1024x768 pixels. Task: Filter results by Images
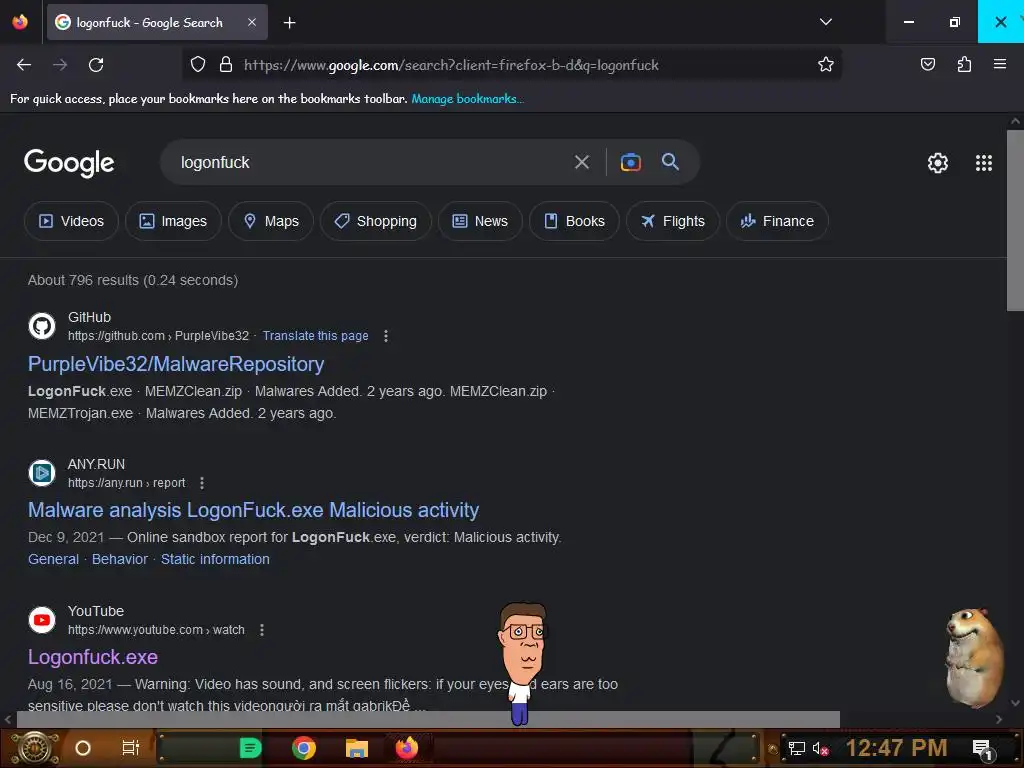pyautogui.click(x=173, y=221)
